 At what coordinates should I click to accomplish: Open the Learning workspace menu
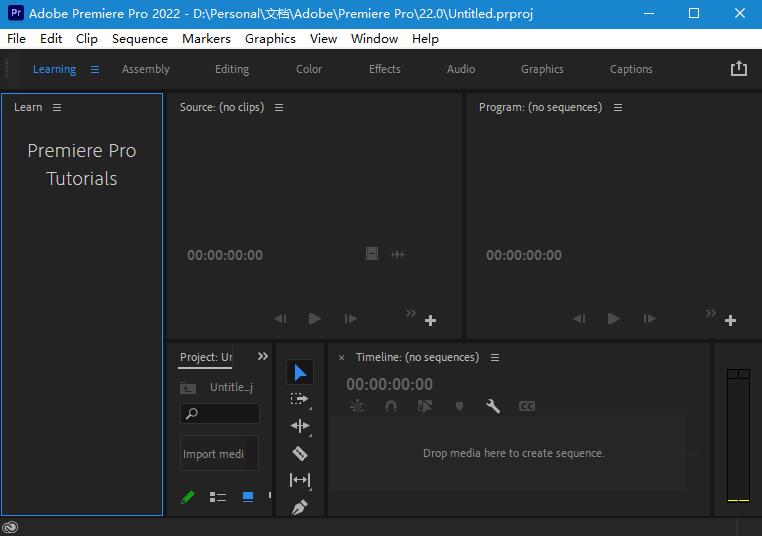pyautogui.click(x=95, y=69)
